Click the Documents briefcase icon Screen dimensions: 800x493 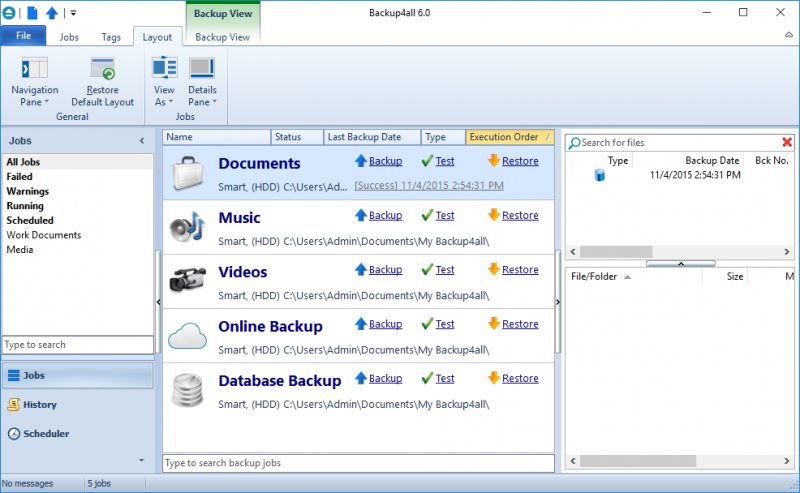click(188, 174)
